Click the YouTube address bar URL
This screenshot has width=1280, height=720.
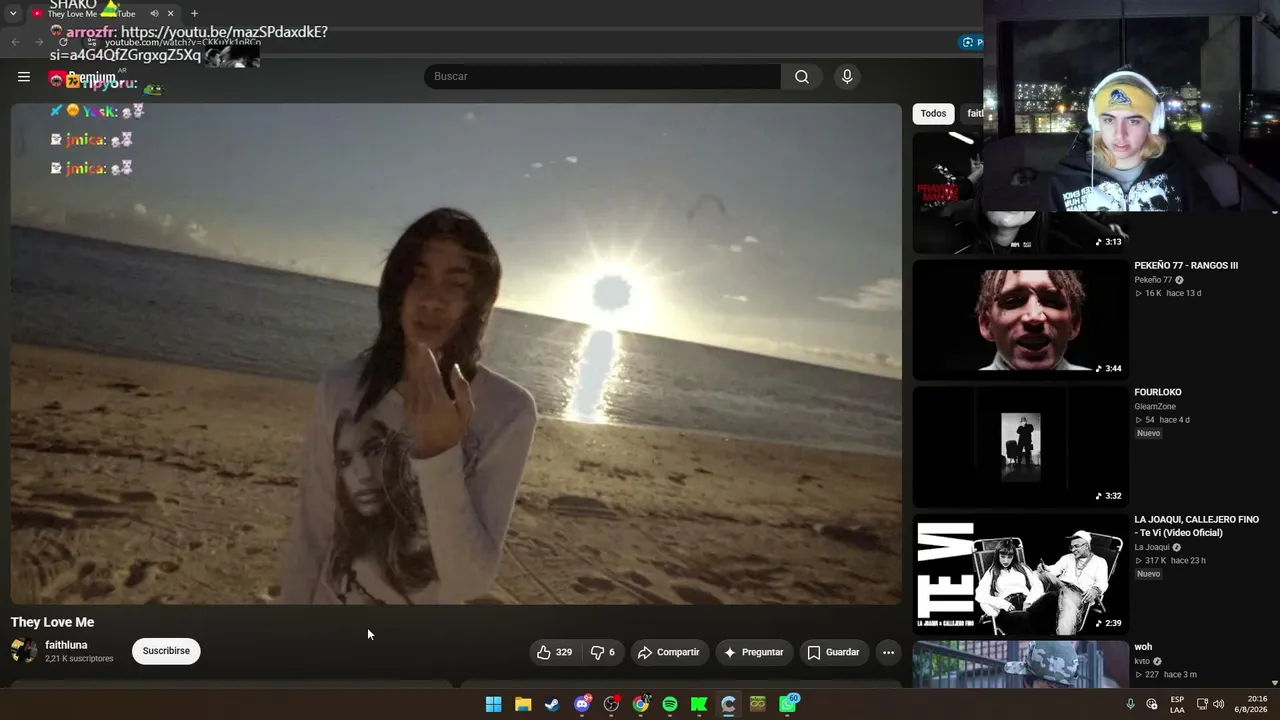coord(183,43)
